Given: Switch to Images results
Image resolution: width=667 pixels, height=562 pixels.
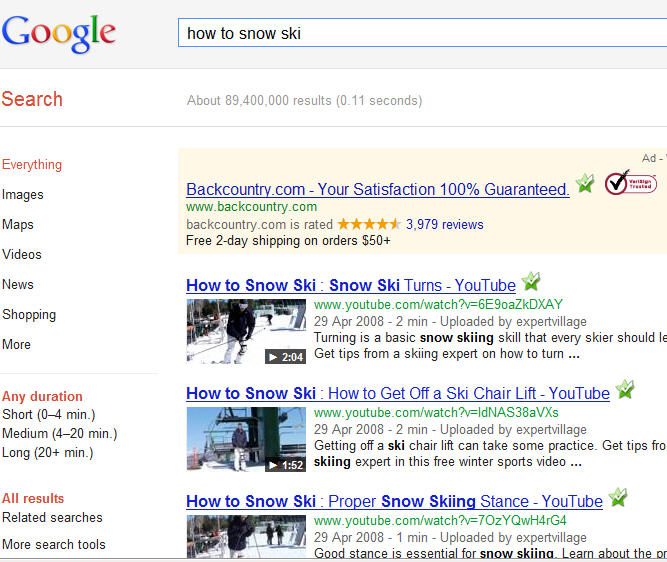Looking at the screenshot, I should pos(23,194).
